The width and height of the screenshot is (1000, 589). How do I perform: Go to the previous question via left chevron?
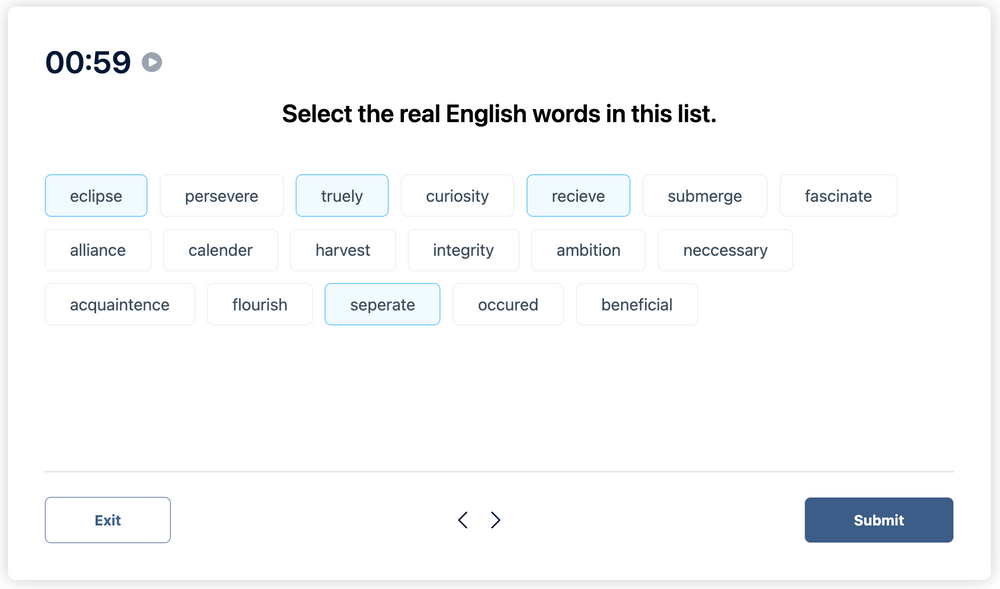[x=463, y=520]
